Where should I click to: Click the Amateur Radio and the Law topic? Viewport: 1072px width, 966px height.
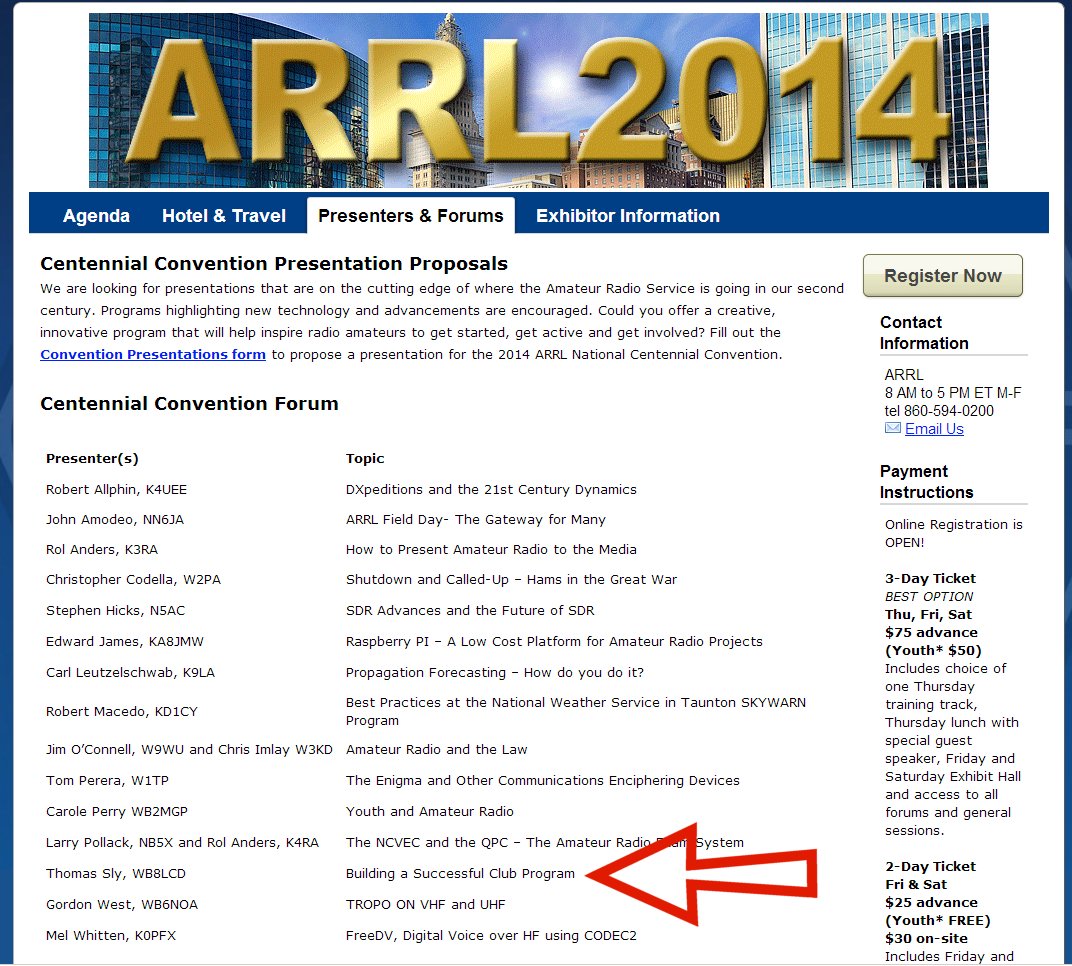[x=436, y=750]
